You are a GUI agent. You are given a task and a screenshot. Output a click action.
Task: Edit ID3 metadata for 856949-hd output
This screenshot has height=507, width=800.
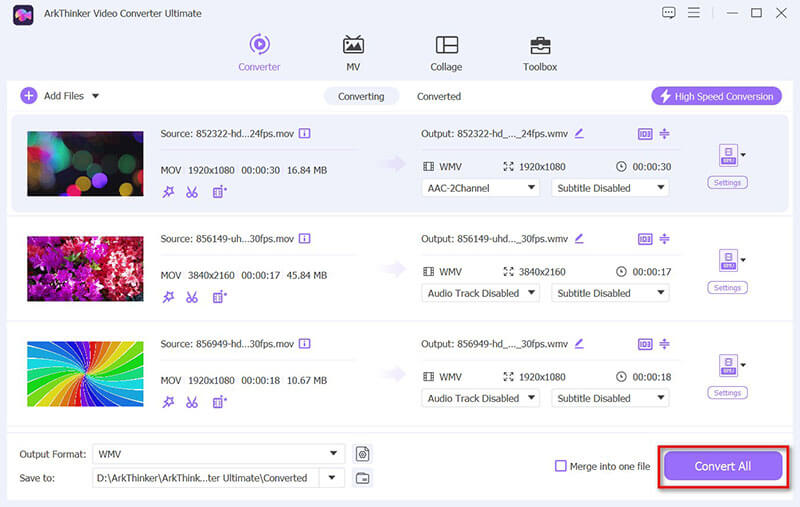coord(645,344)
